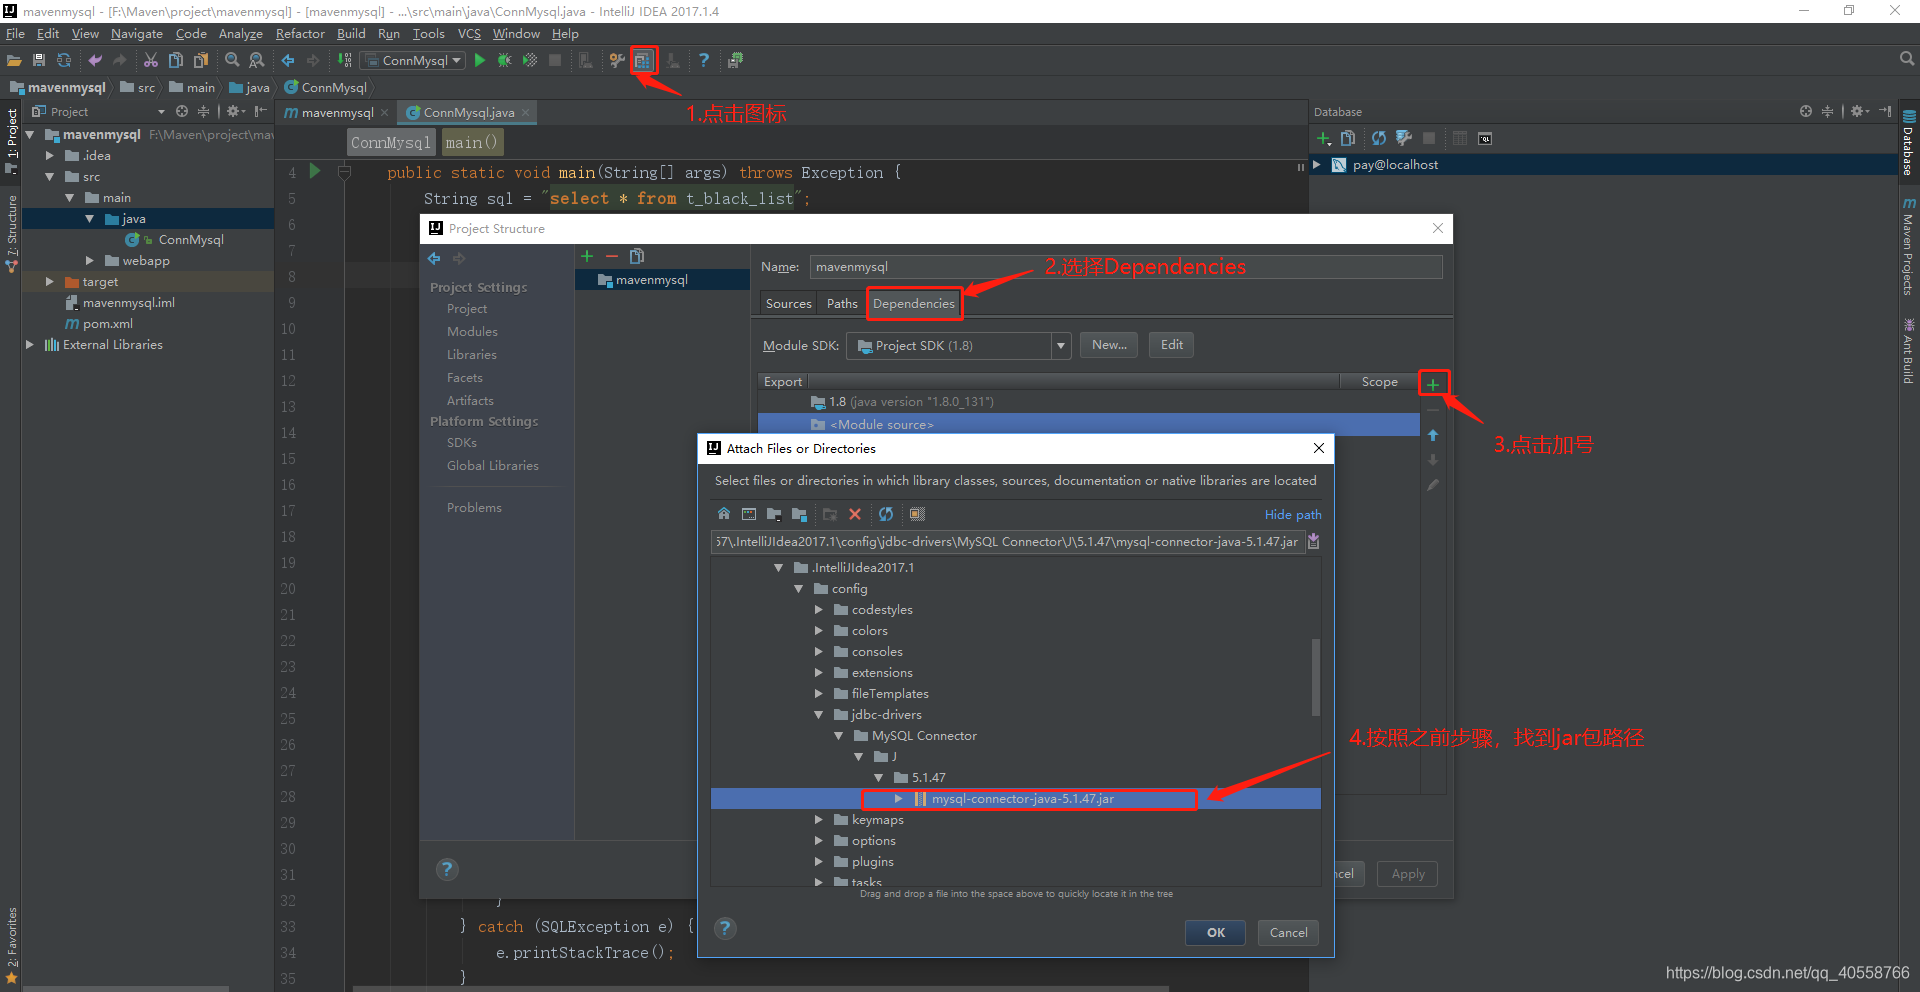The height and width of the screenshot is (992, 1920).
Task: Expand mysql-connector-java-5.1.47.jar node
Action: [899, 799]
